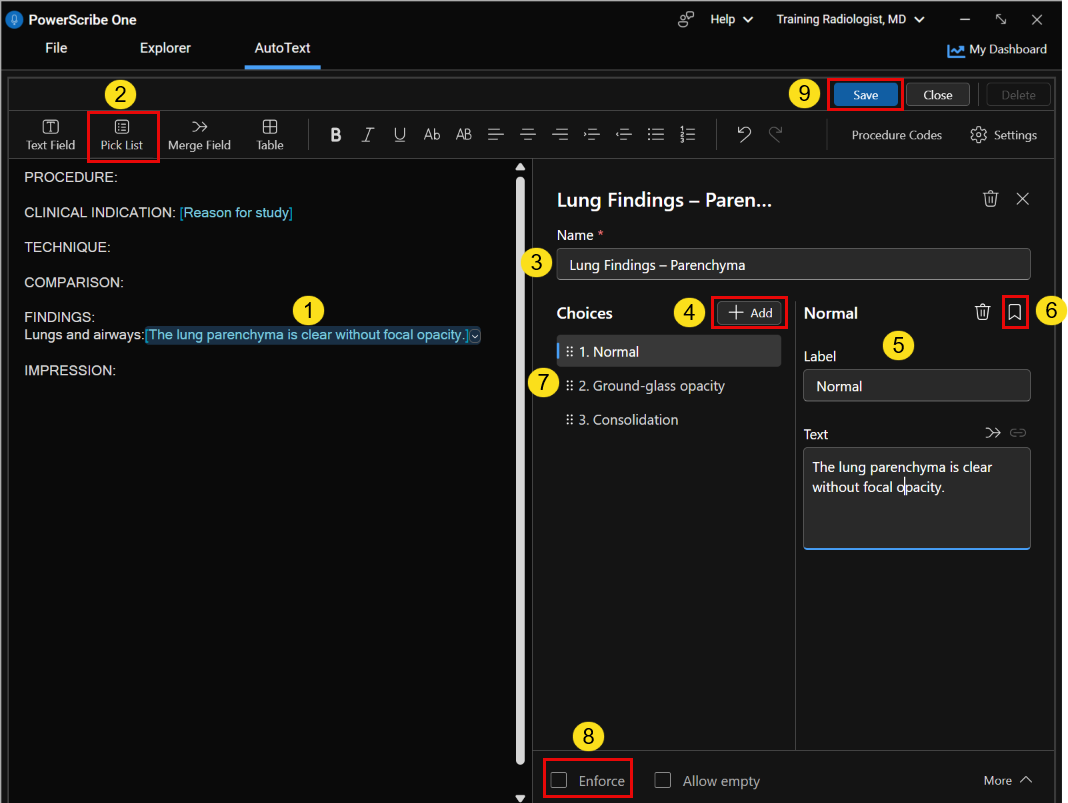
Task: Enable the Enforce checkbox
Action: tap(559, 780)
